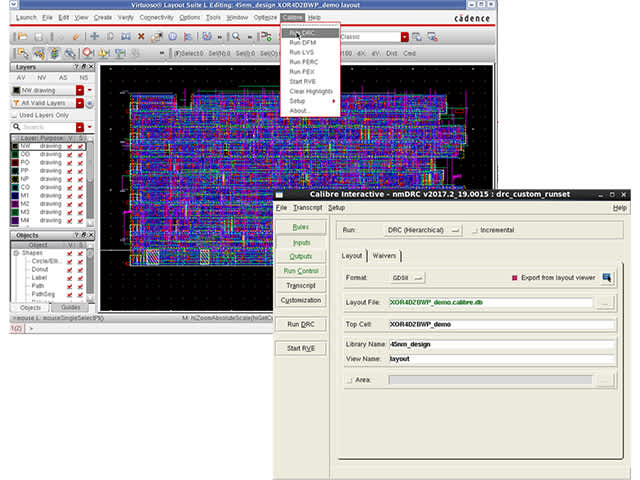The width and height of the screenshot is (640, 480).
Task: Click the red X Delete icon
Action: [141, 37]
